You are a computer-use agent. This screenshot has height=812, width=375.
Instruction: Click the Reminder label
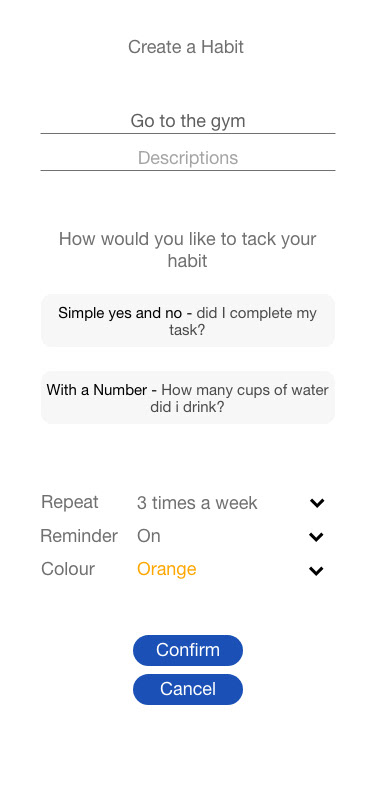click(x=79, y=536)
